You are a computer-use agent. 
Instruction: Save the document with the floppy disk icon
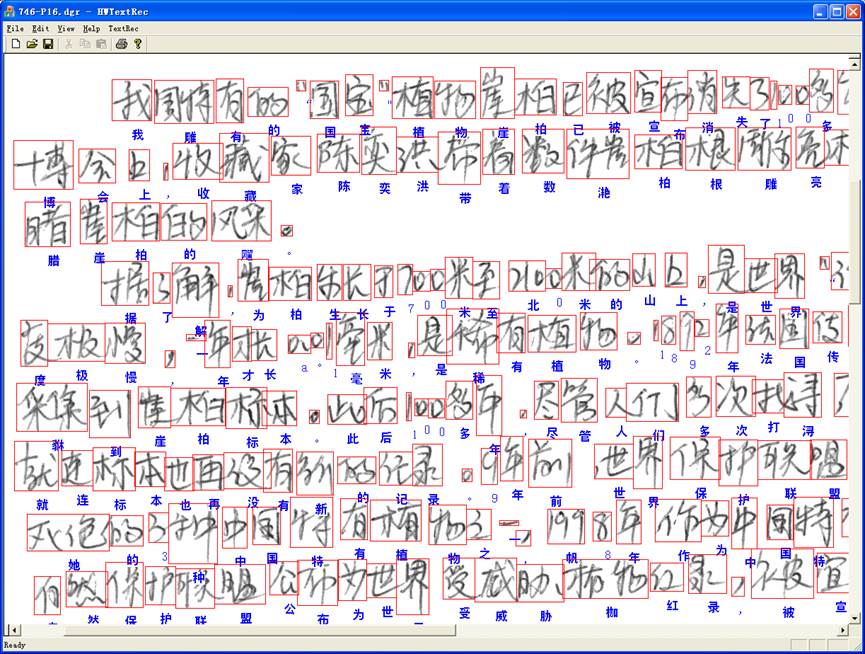point(47,44)
